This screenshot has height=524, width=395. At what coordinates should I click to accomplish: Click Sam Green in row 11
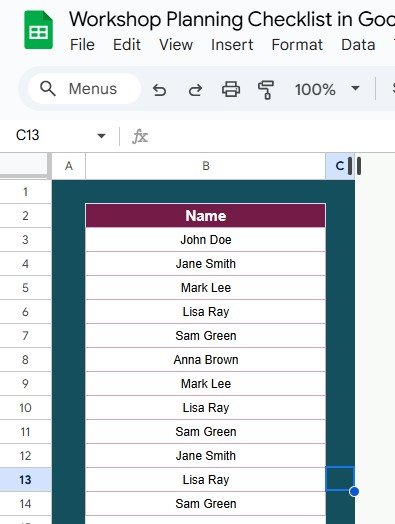coord(206,432)
